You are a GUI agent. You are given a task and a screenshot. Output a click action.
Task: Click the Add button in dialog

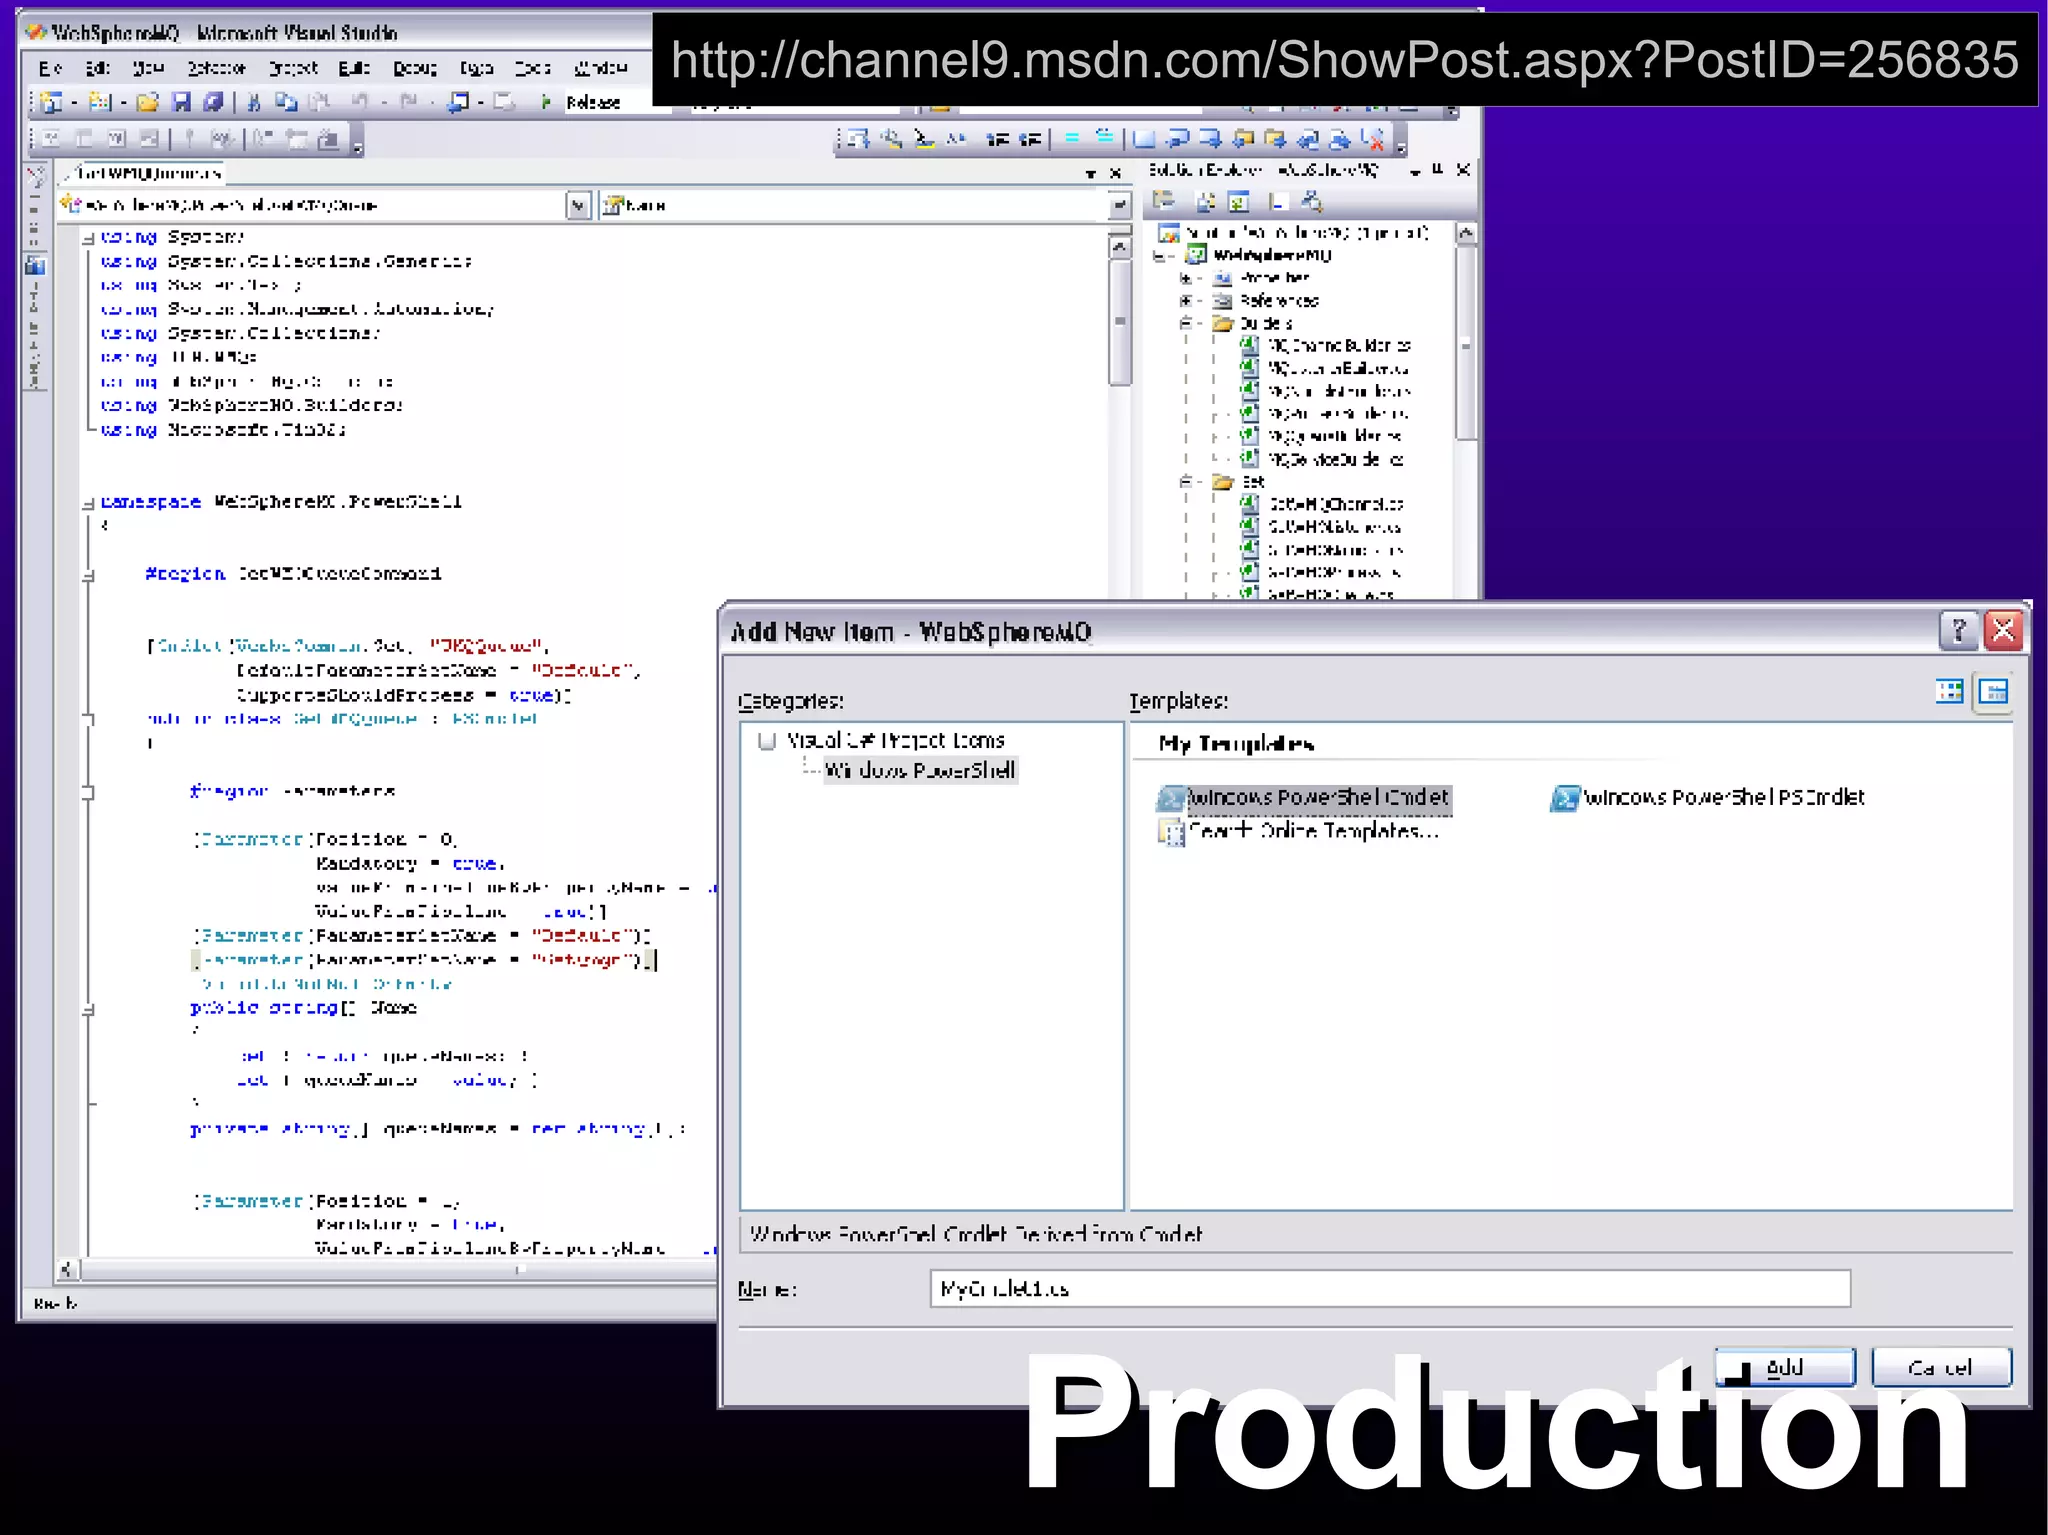(x=1784, y=1367)
